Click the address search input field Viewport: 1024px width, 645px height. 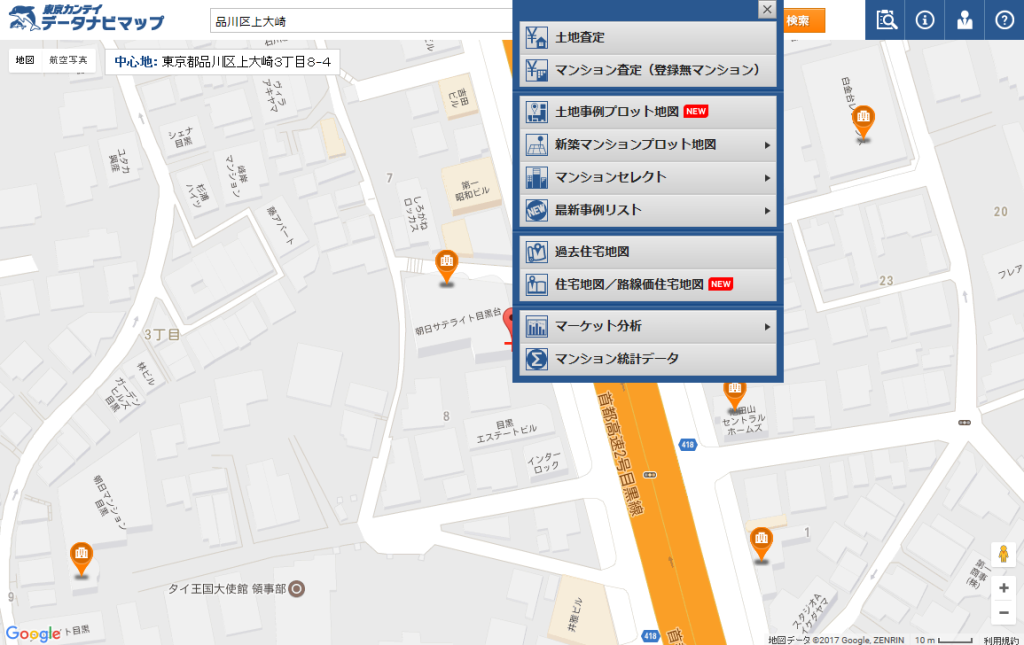coord(360,21)
